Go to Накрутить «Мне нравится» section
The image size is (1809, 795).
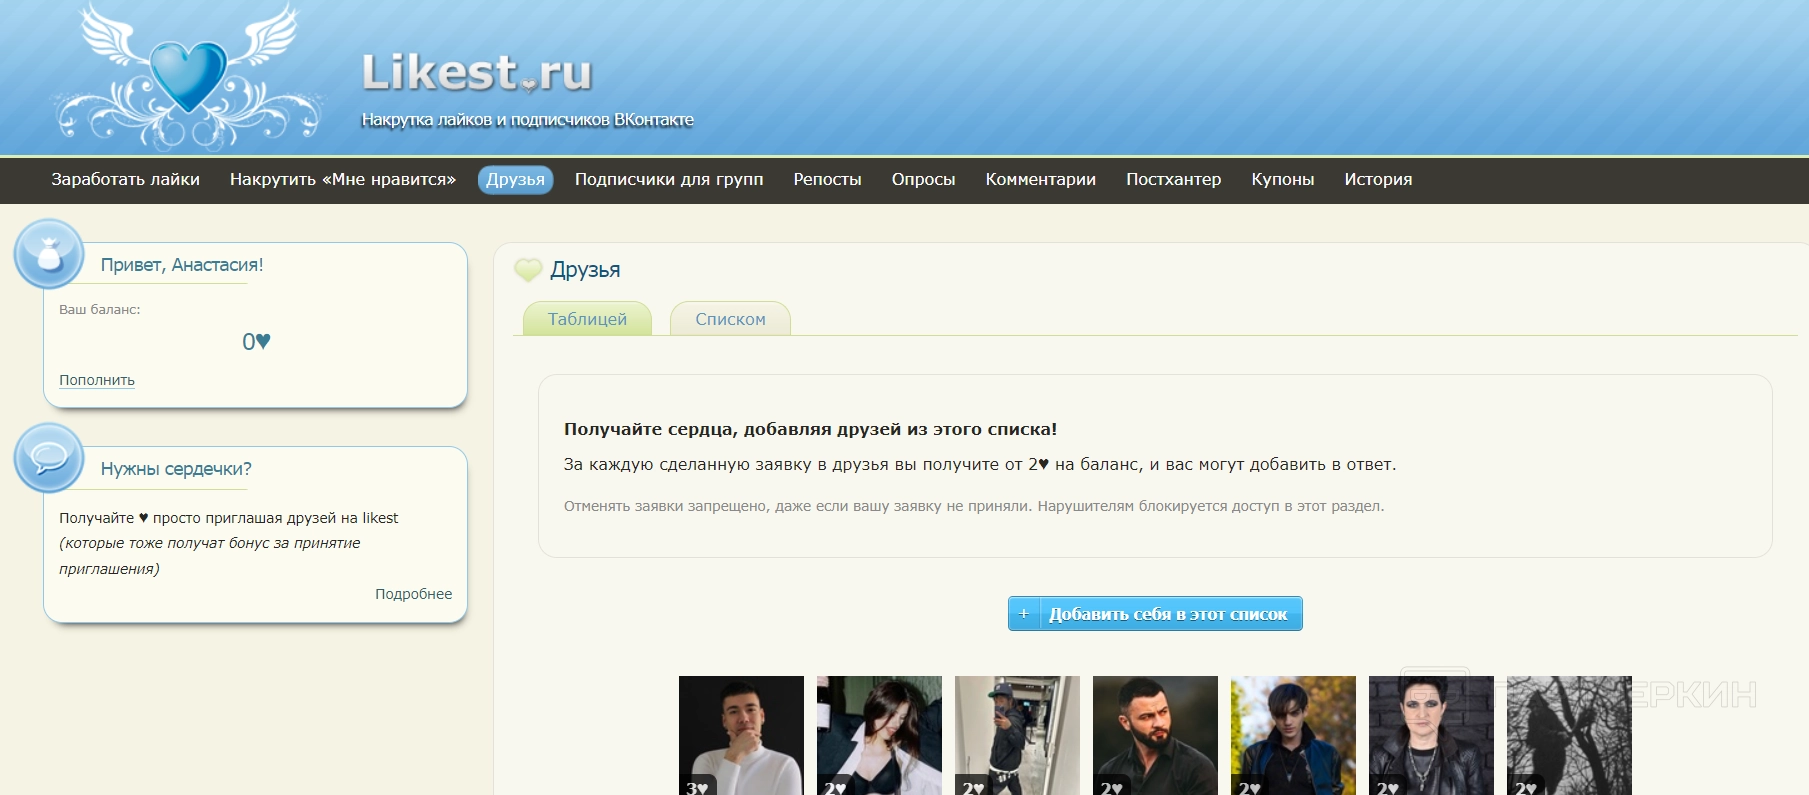click(x=343, y=180)
